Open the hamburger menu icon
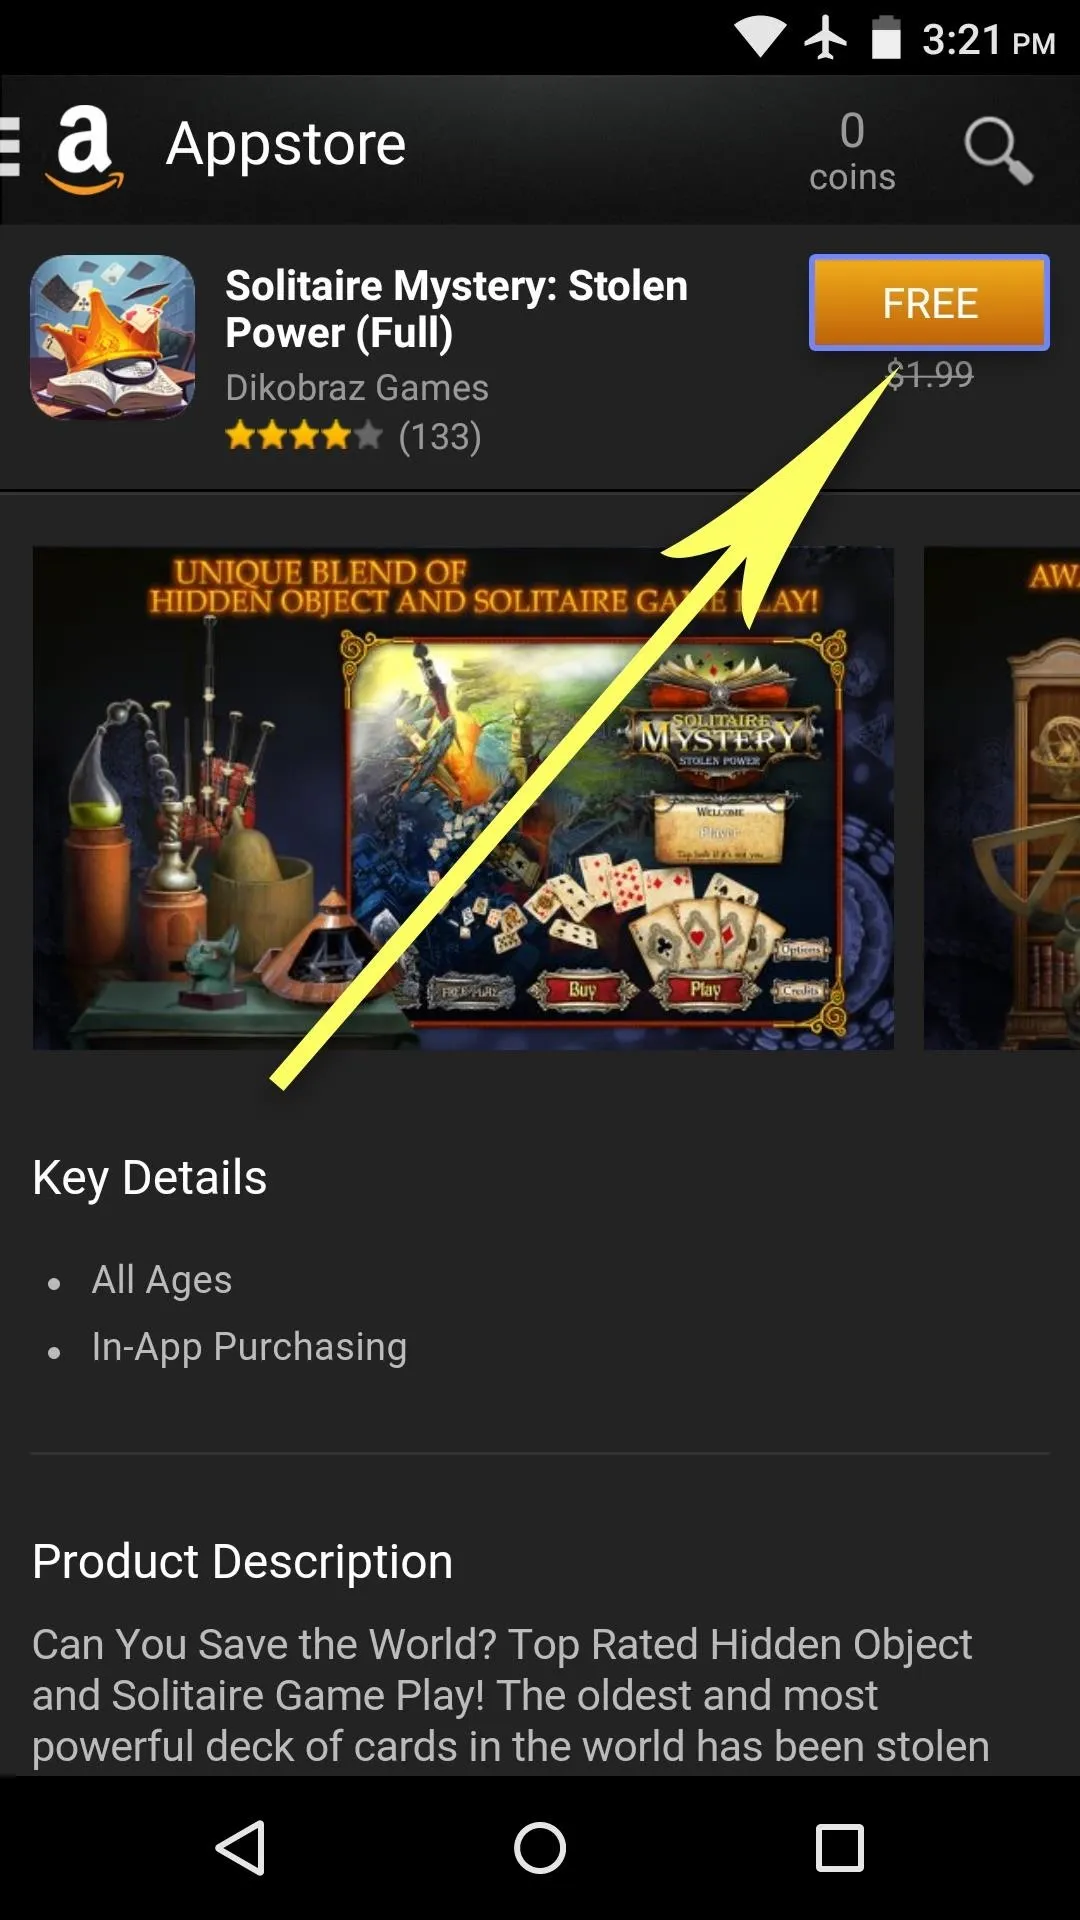Viewport: 1080px width, 1920px height. (10, 147)
